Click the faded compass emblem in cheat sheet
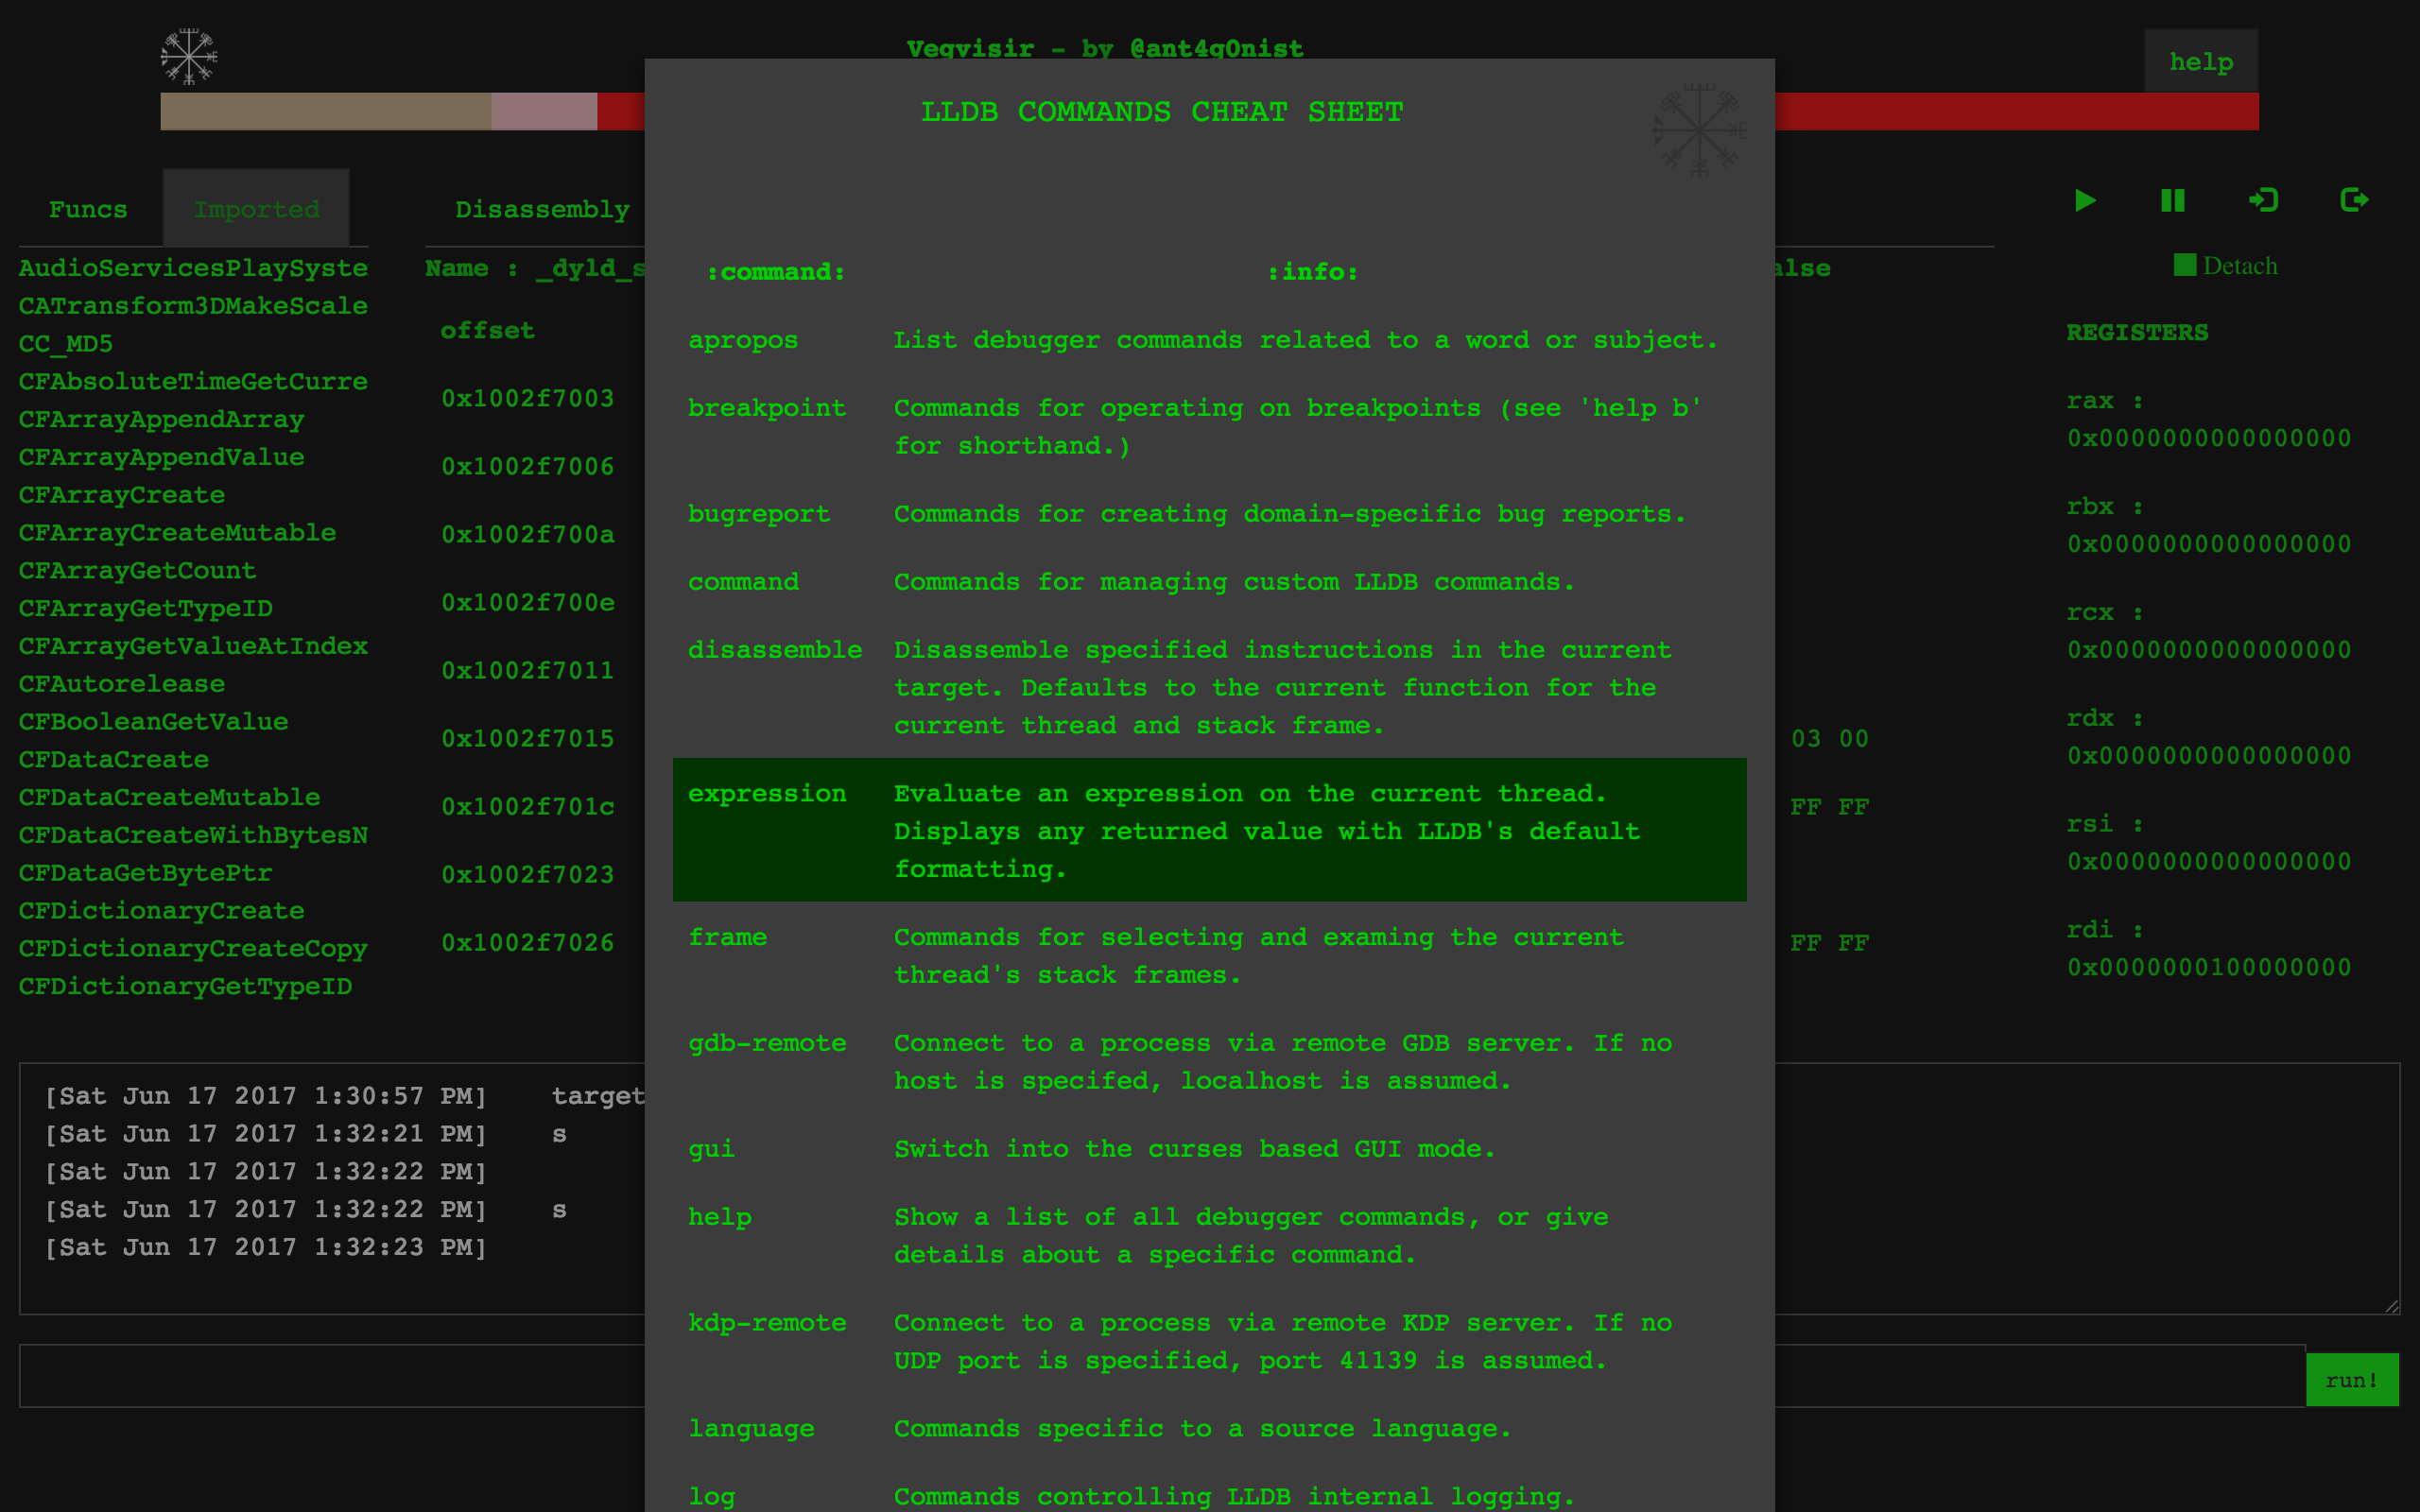Screen dimensions: 2420x1512 (x=1699, y=130)
